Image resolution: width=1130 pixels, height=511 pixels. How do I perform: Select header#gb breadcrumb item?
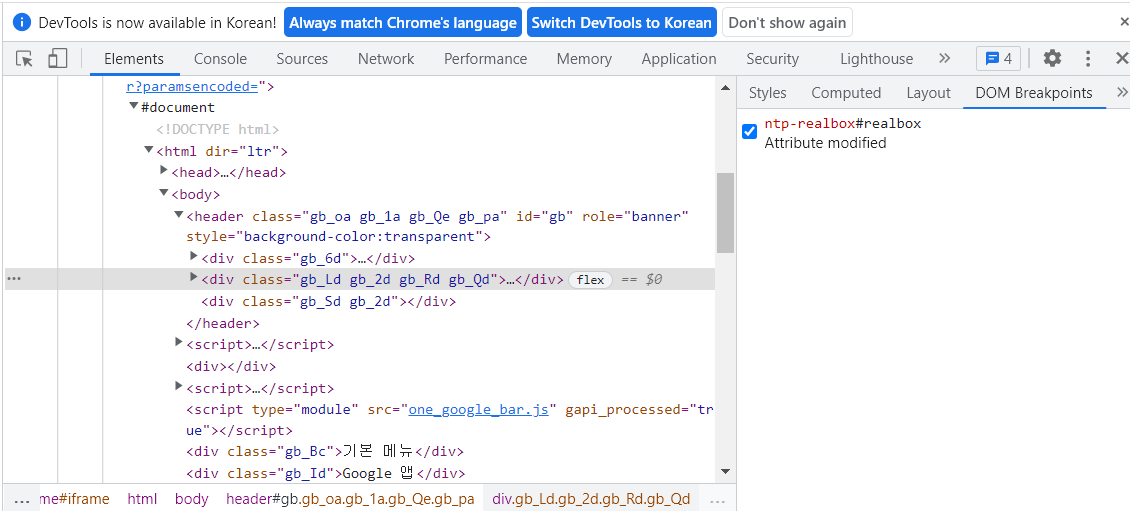350,499
